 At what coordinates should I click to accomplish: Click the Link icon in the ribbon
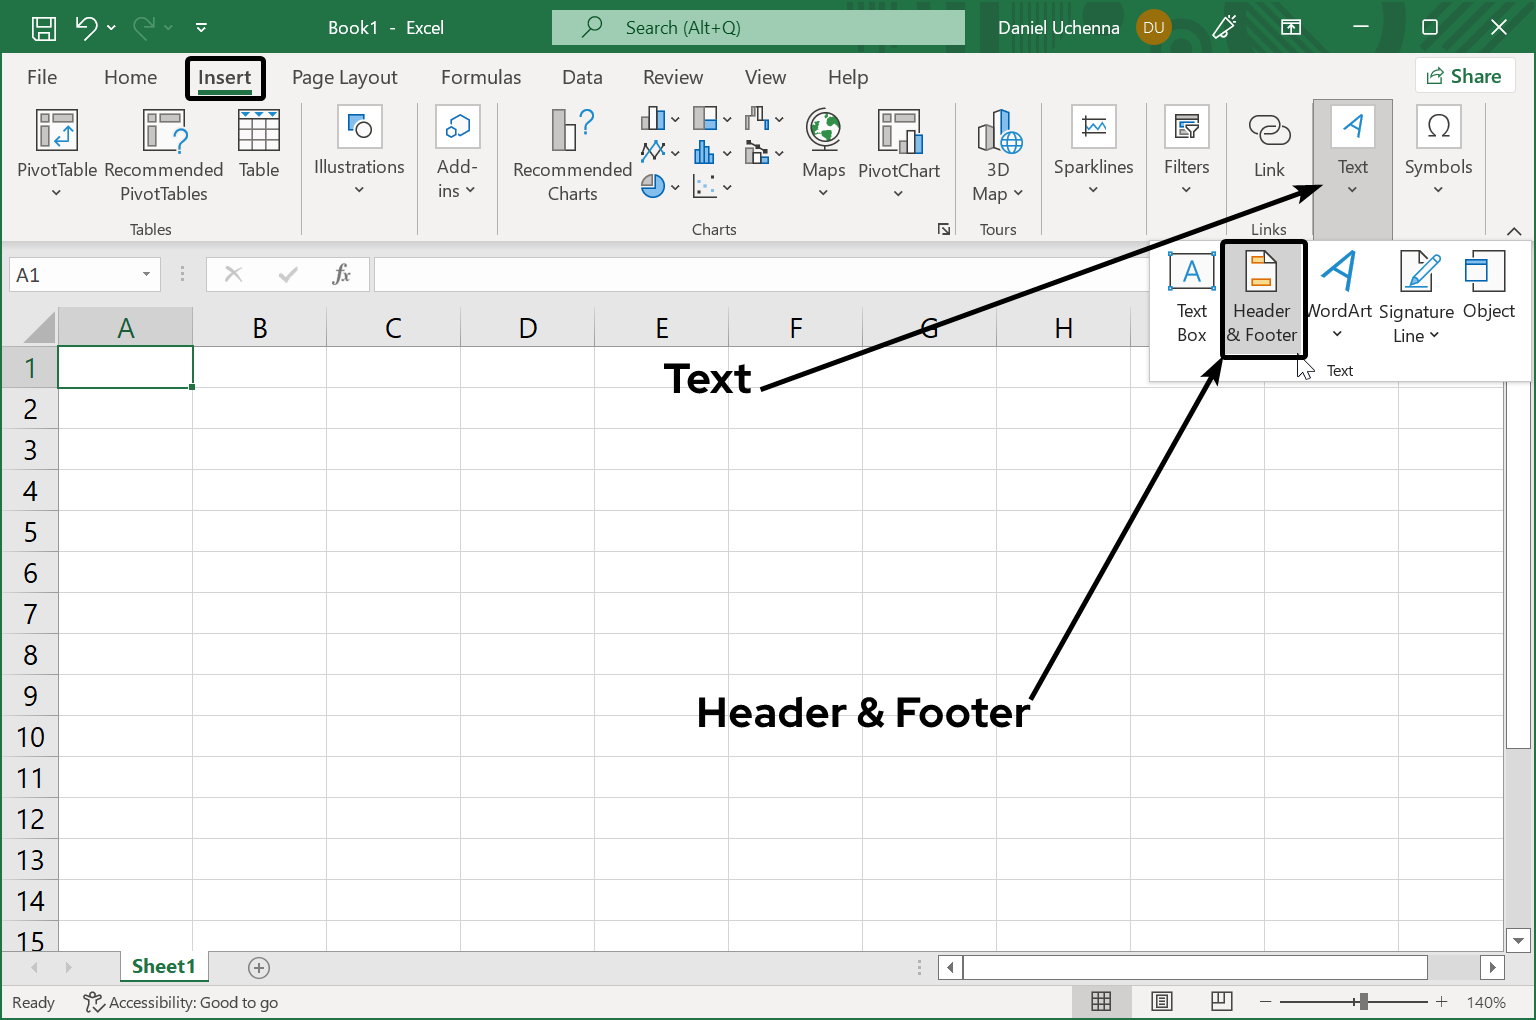(1269, 146)
